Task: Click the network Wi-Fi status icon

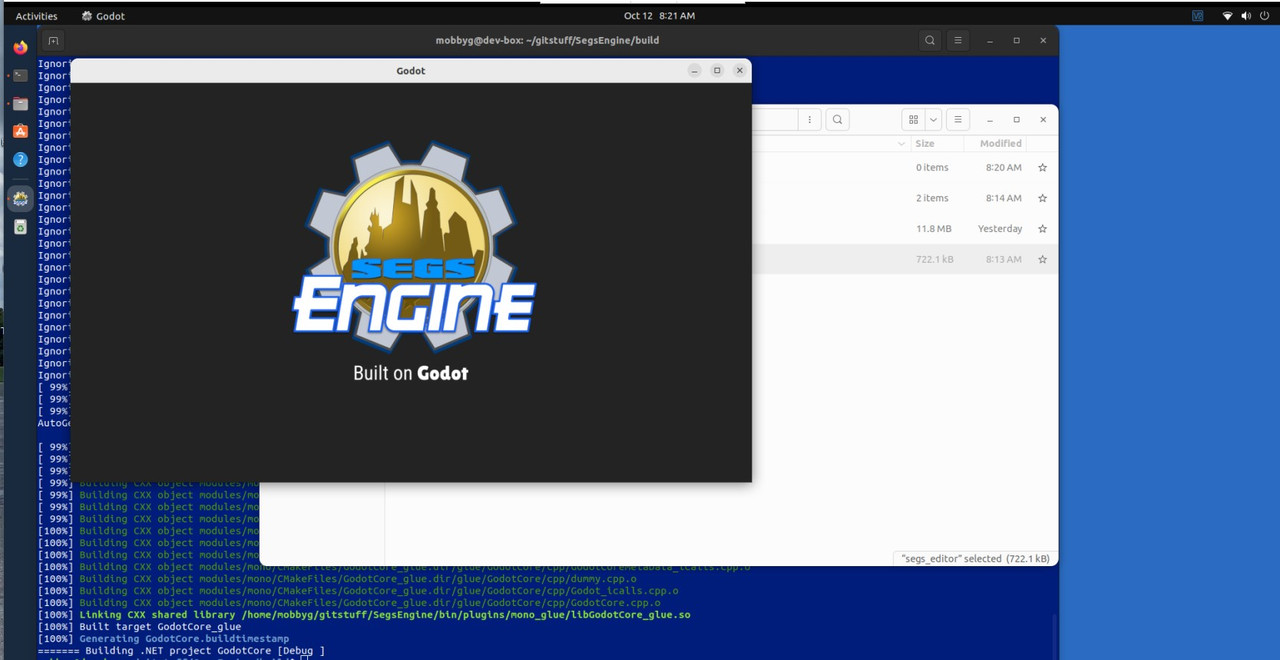Action: 1228,16
